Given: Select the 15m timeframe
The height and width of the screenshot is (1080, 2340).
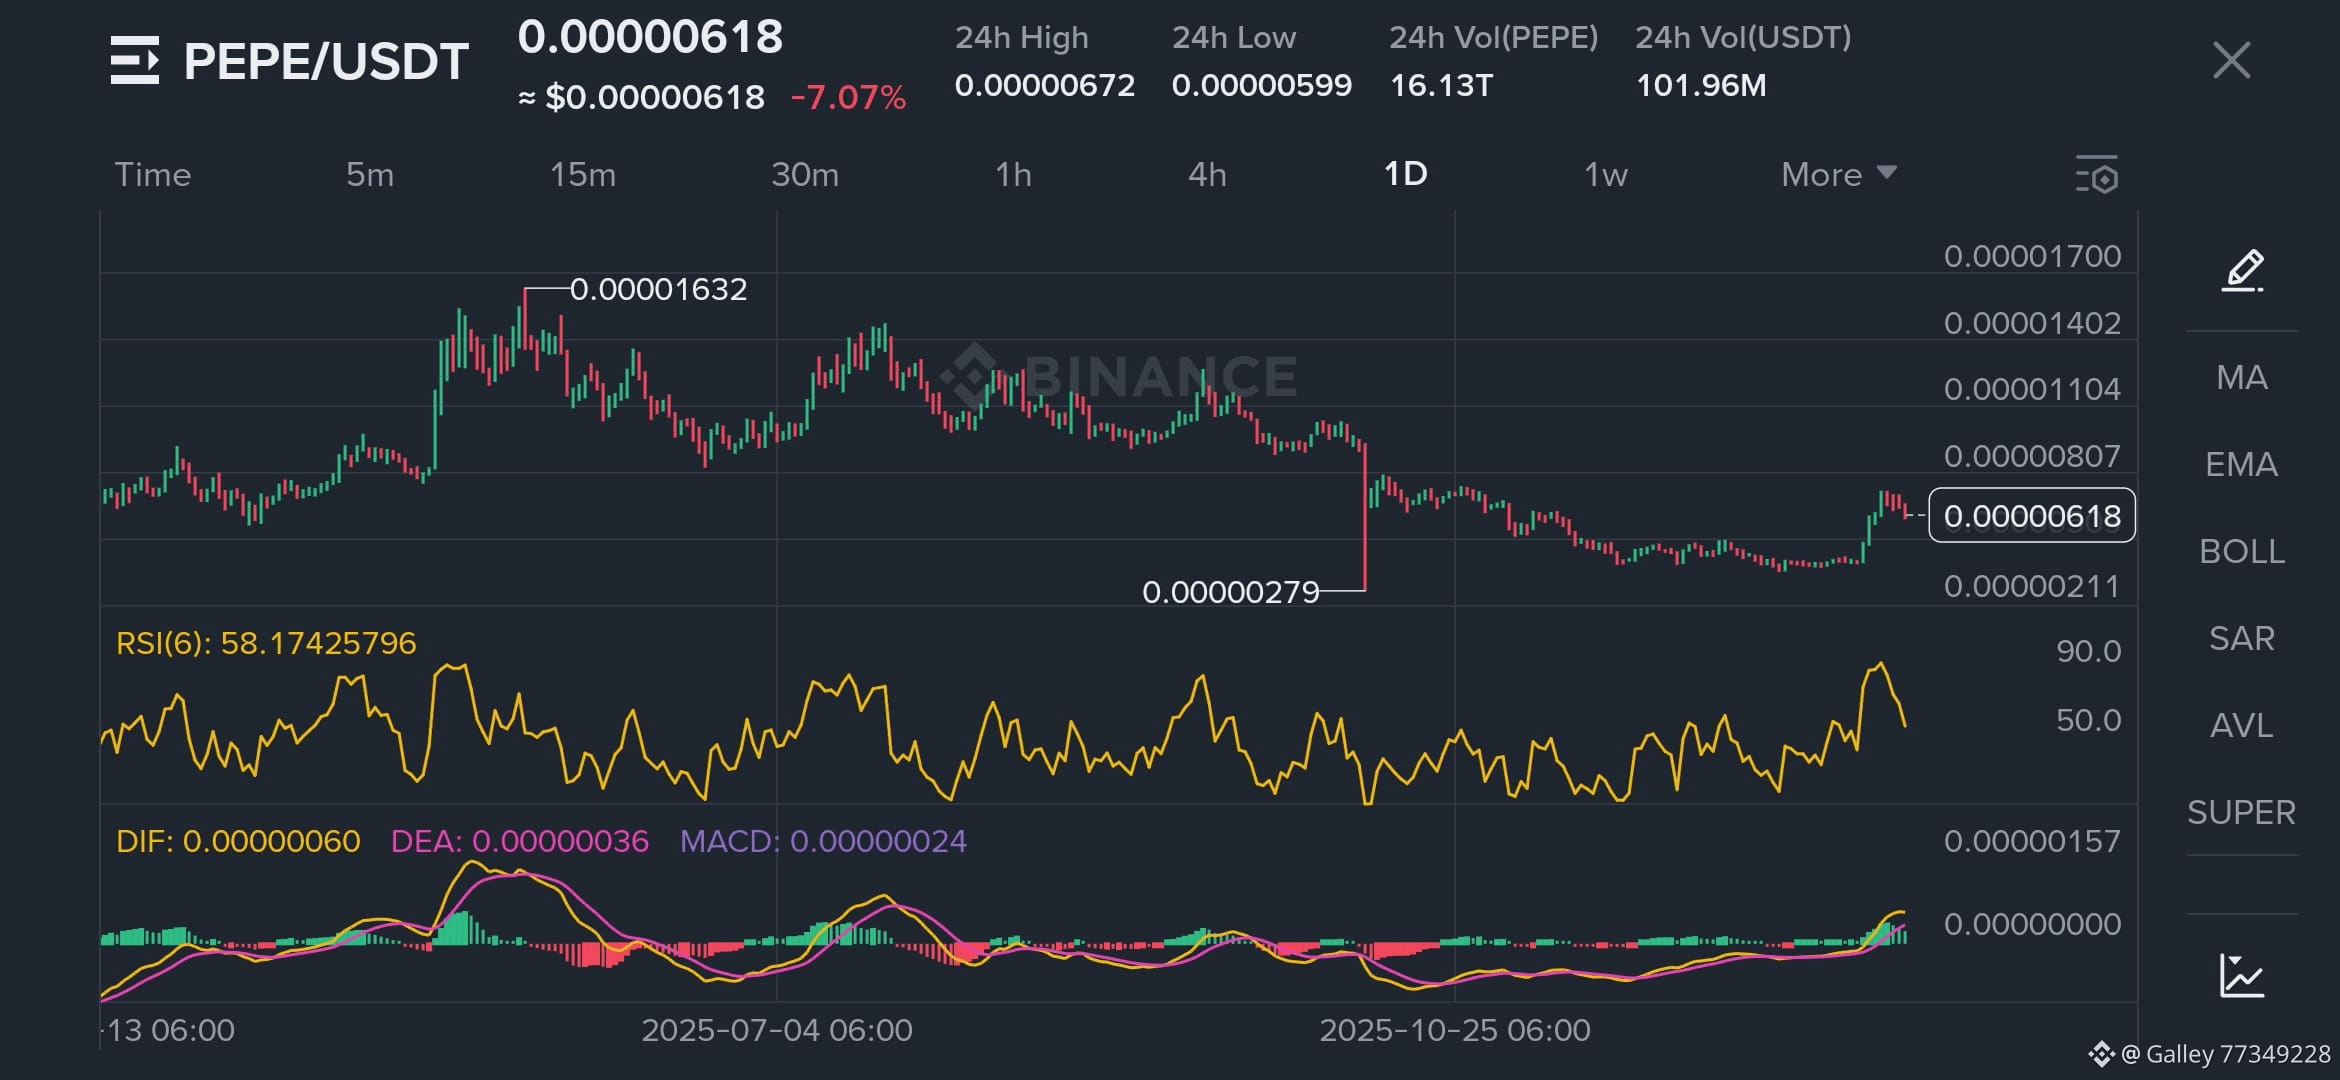Looking at the screenshot, I should point(583,175).
